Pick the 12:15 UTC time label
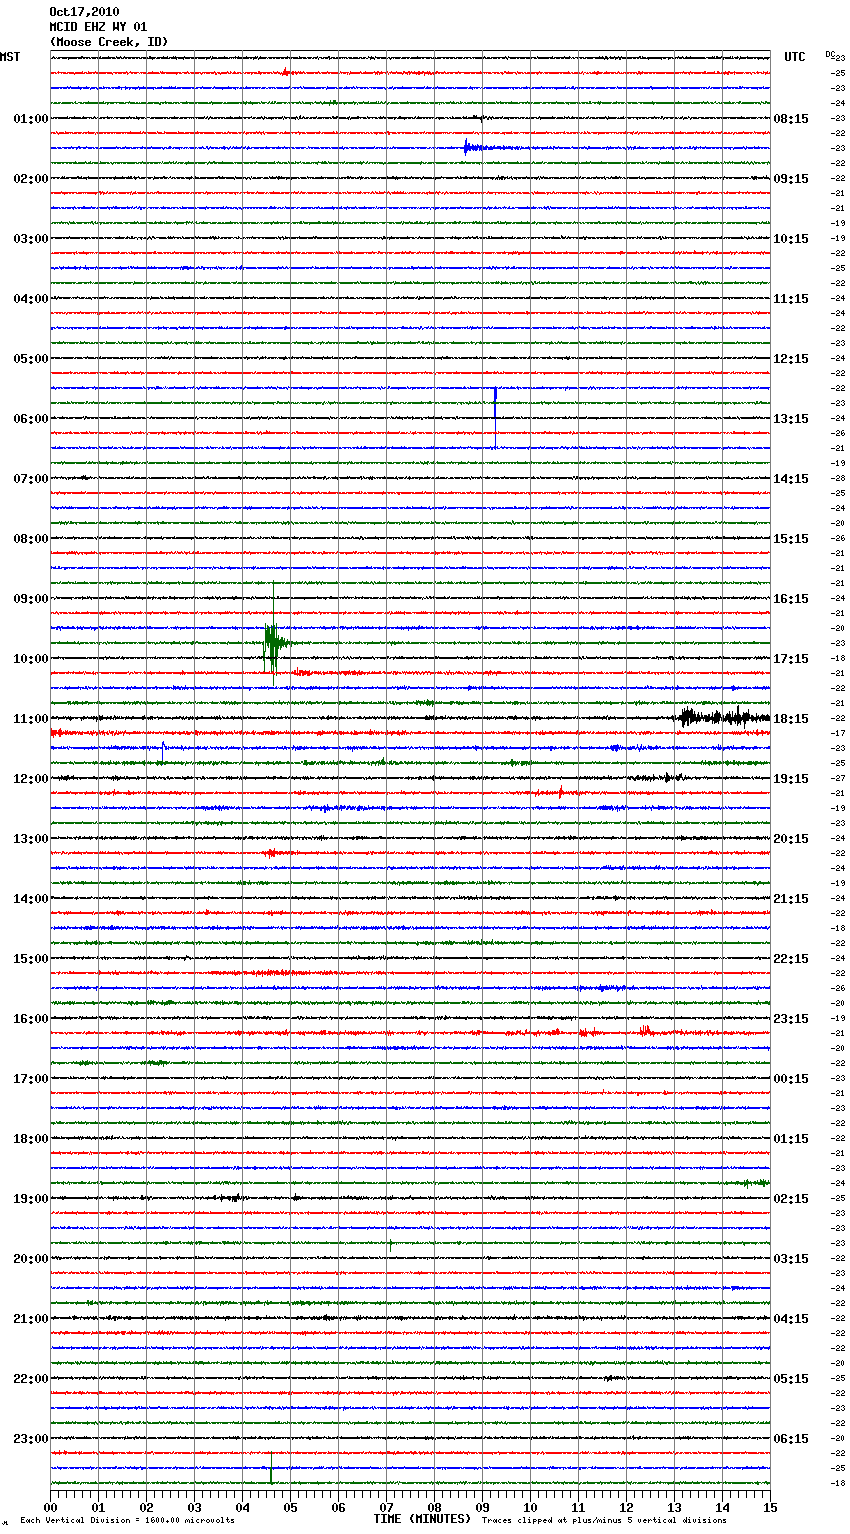Image resolution: width=850 pixels, height=1534 pixels. (x=791, y=358)
